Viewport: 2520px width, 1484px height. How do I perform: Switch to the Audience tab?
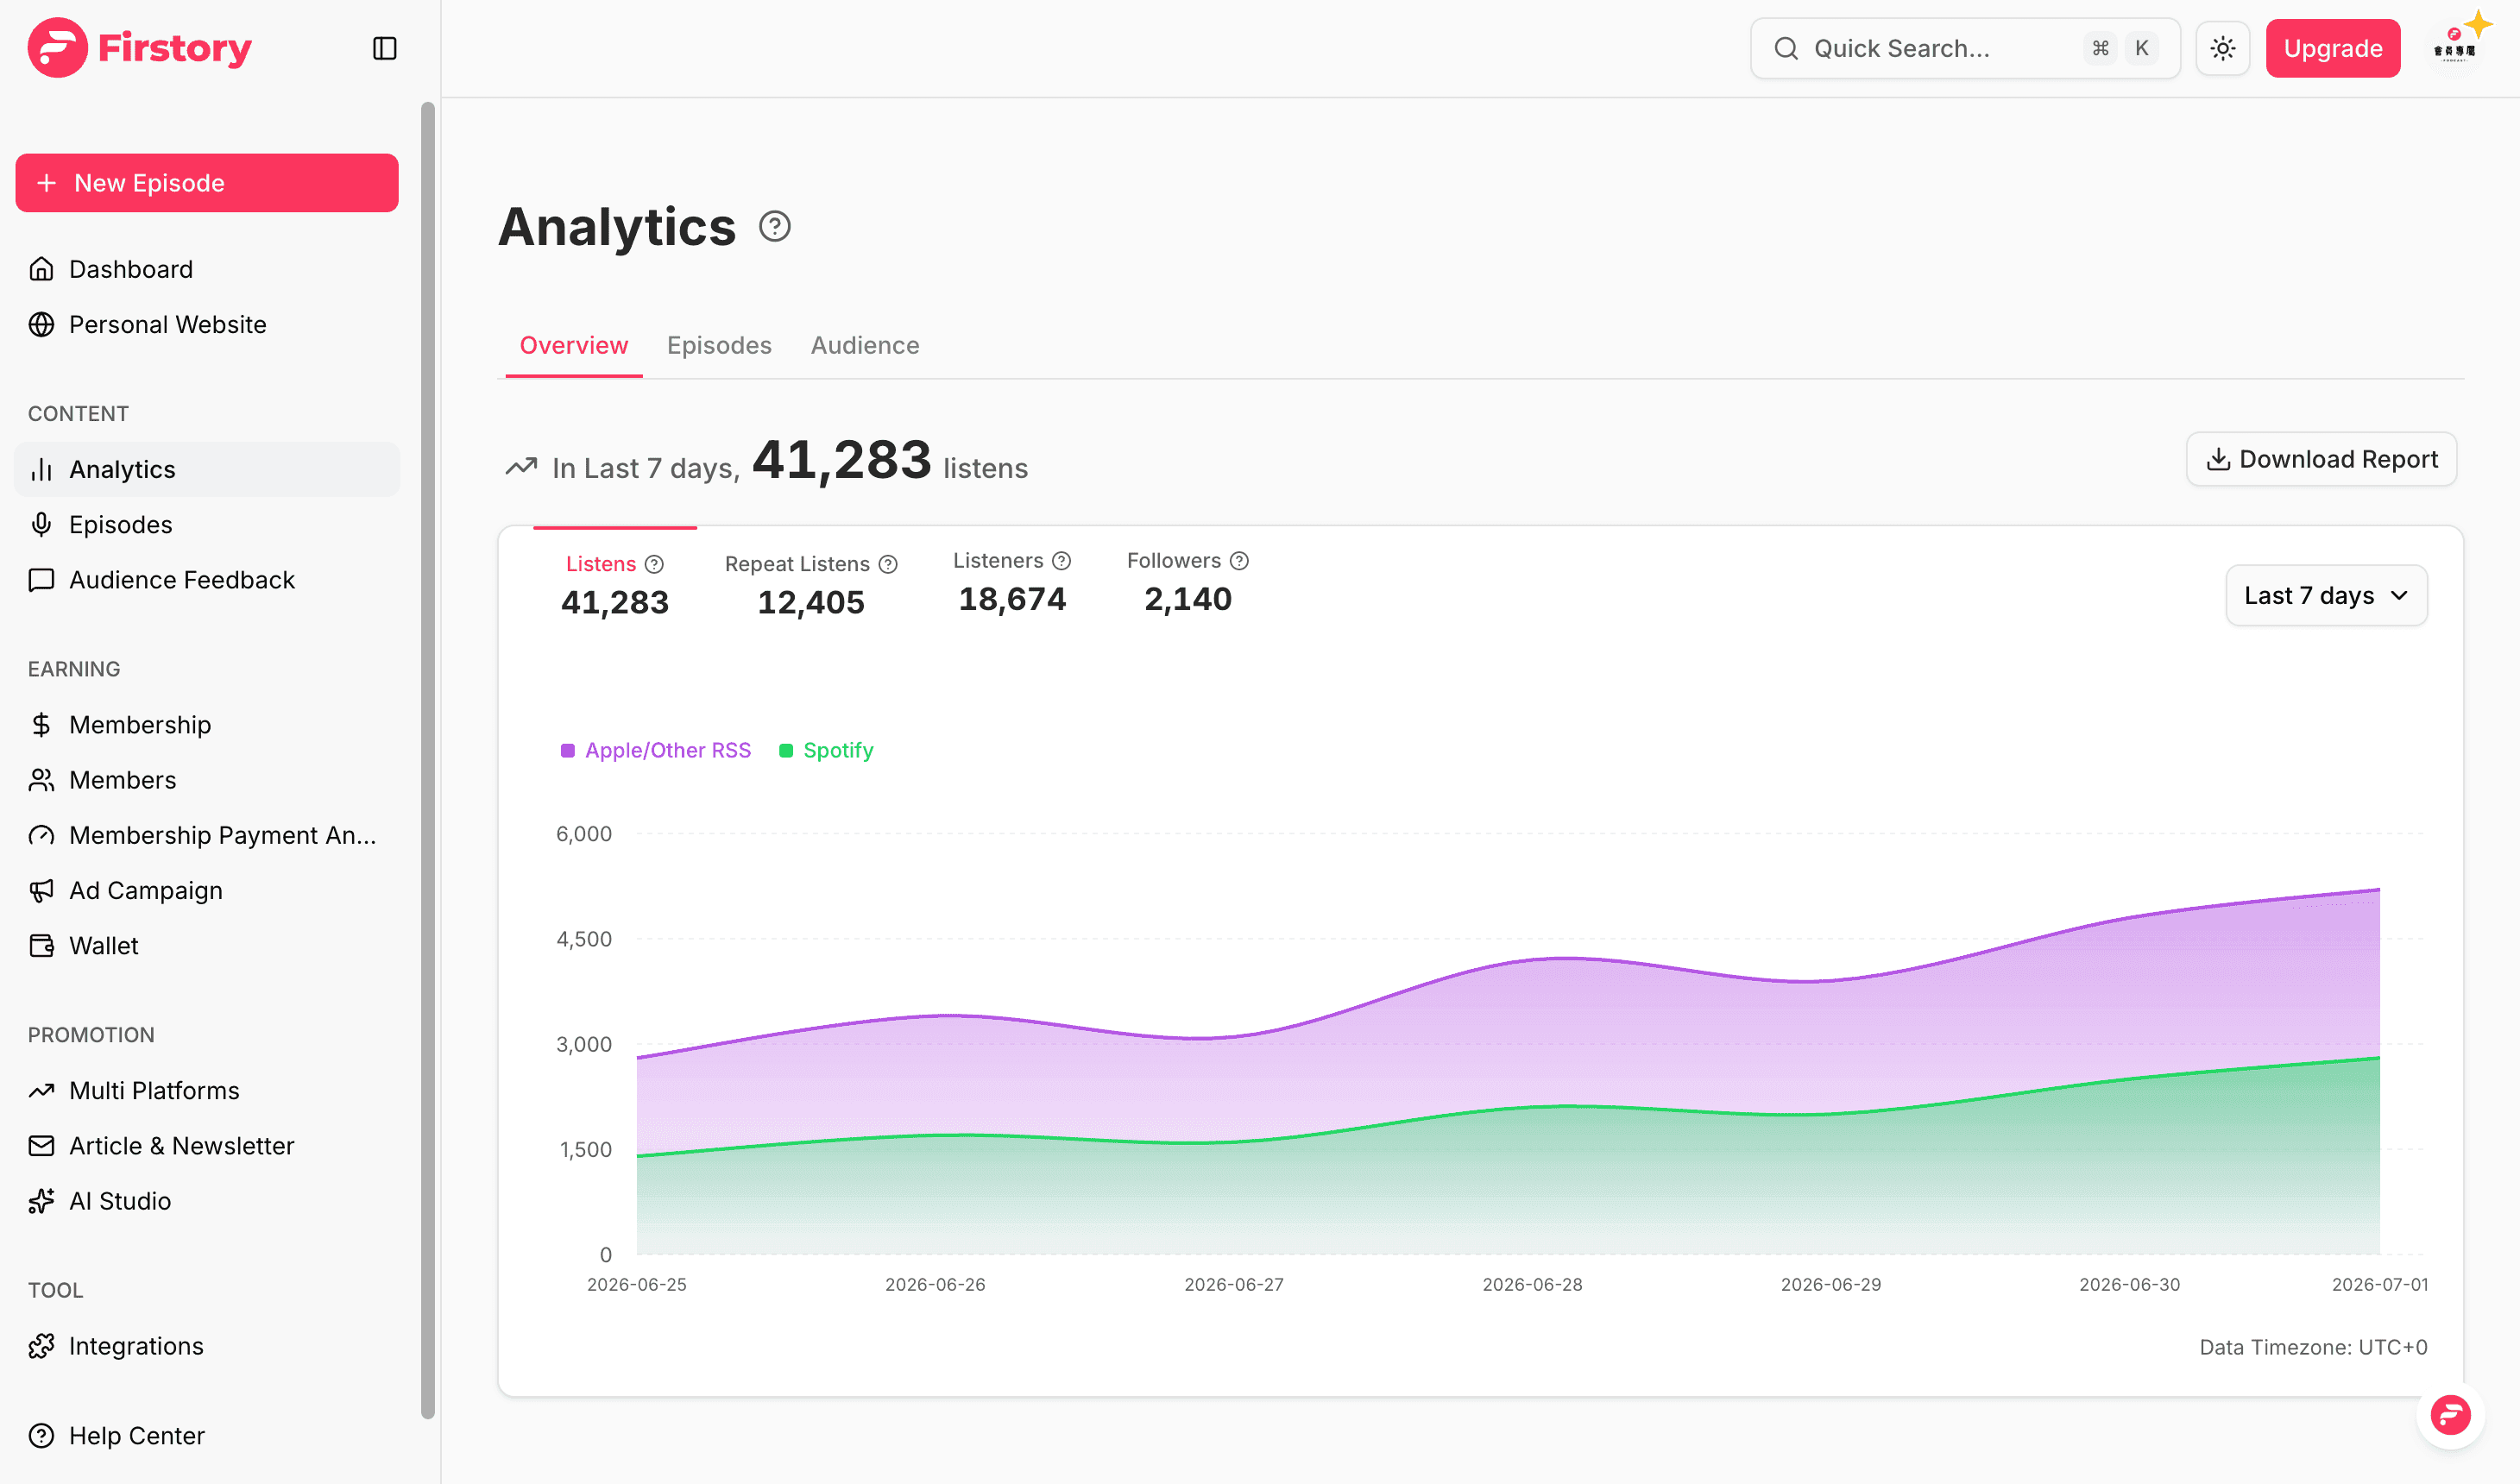click(865, 345)
